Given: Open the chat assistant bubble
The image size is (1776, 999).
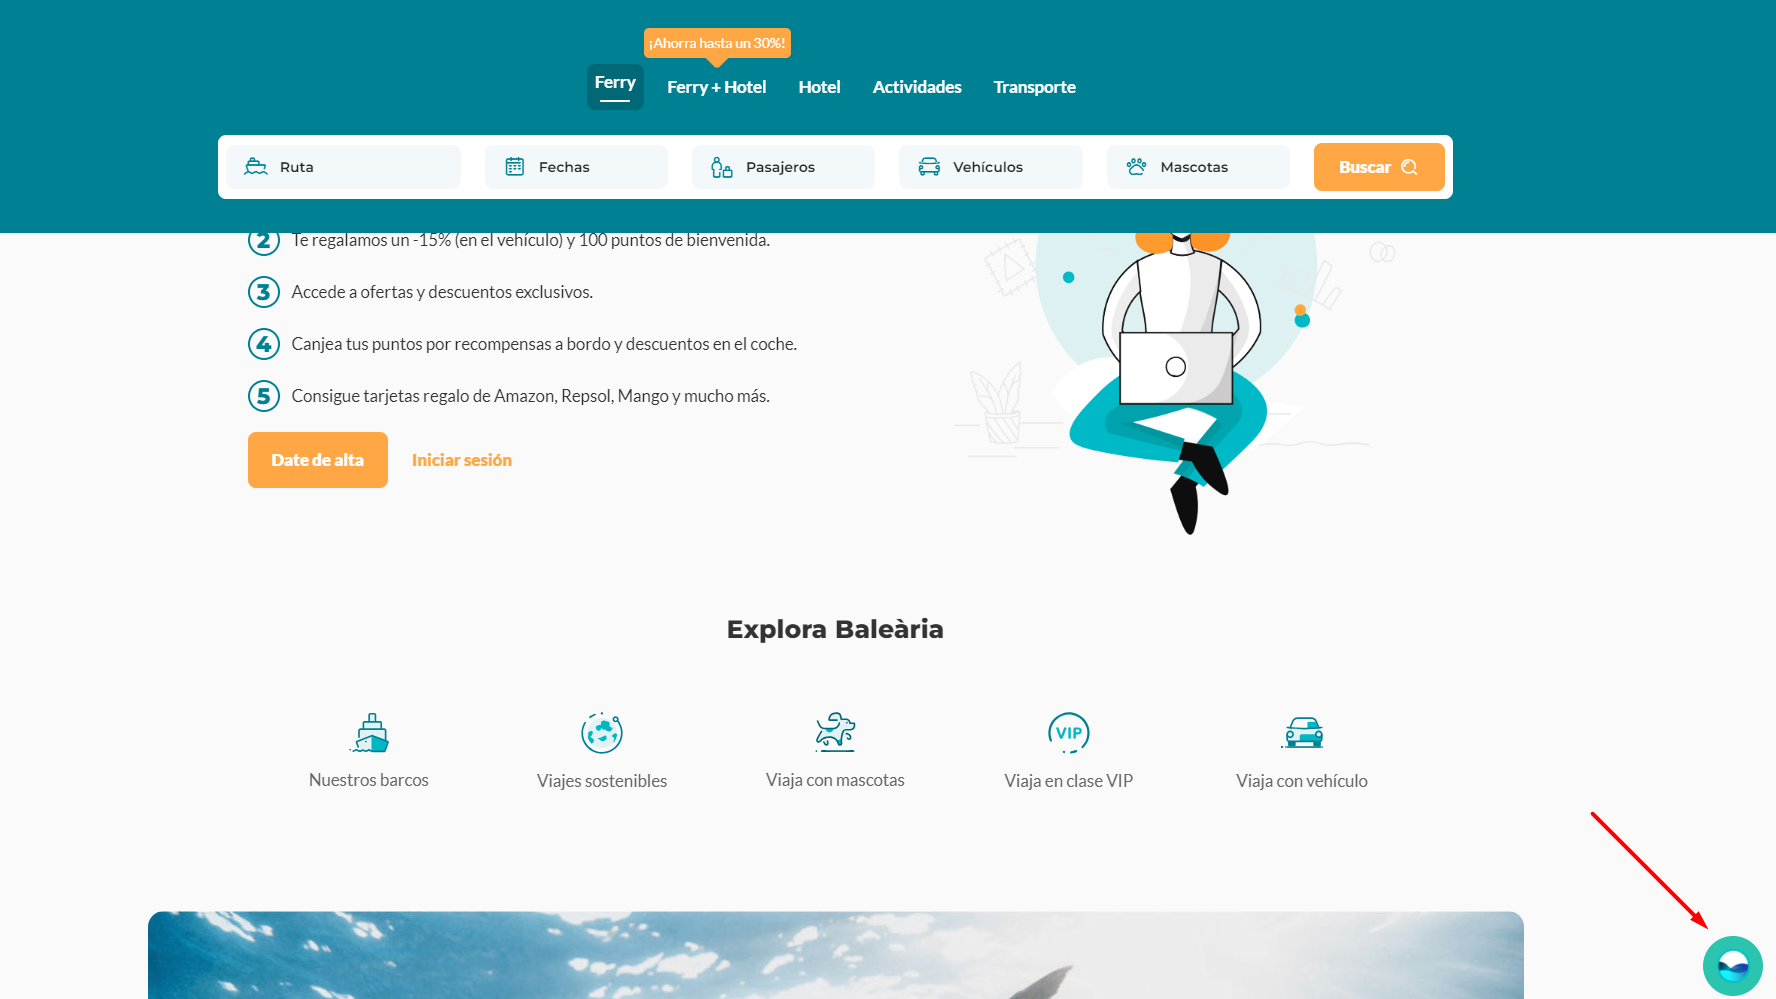Looking at the screenshot, I should coord(1732,966).
